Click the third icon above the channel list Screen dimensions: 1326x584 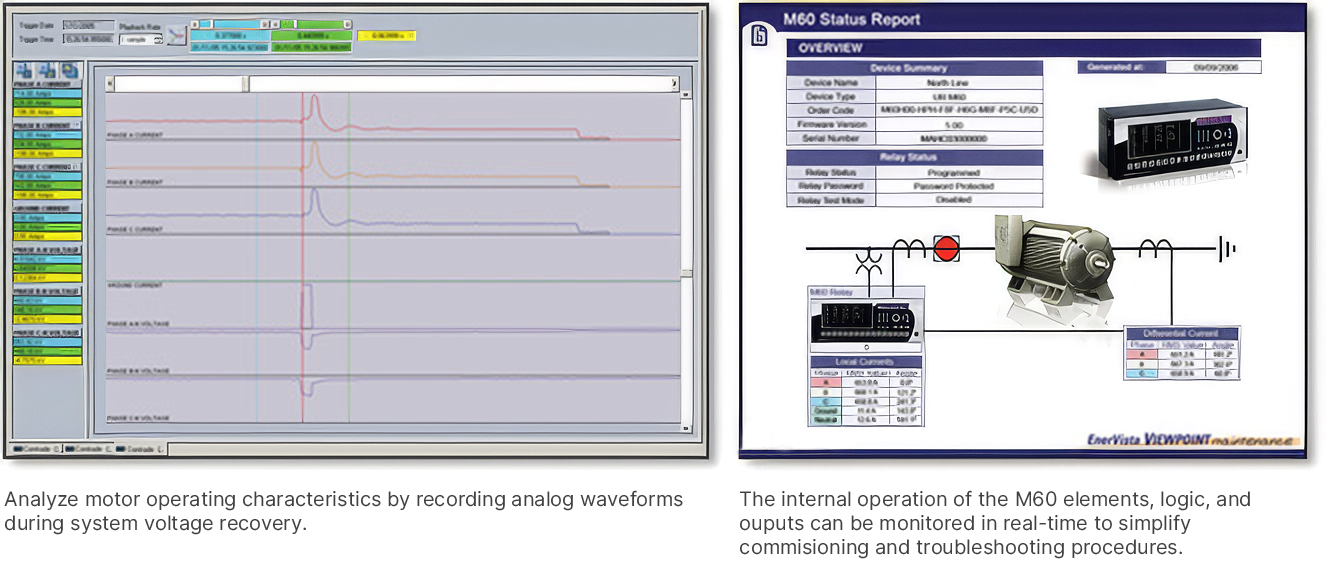coord(69,70)
